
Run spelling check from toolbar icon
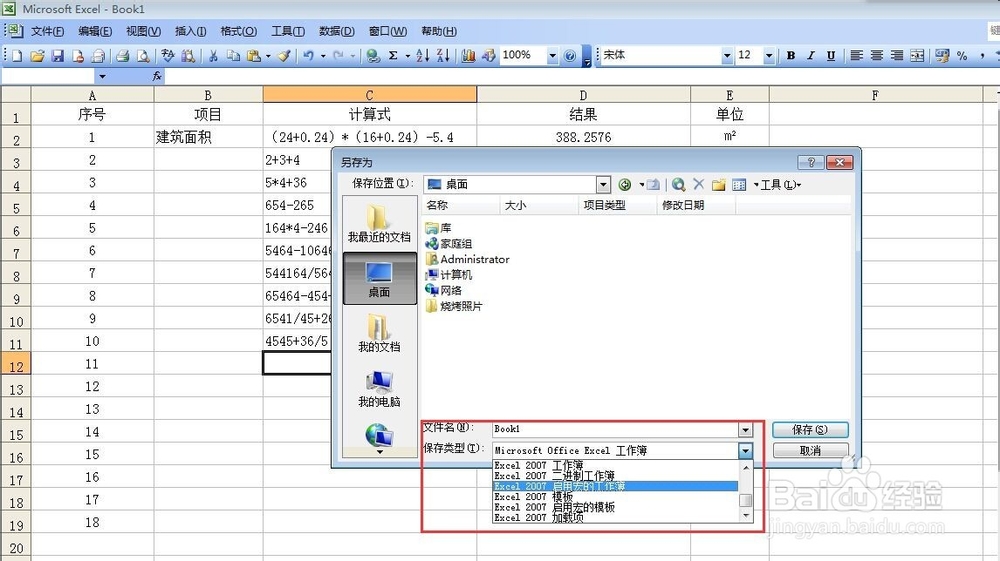(x=168, y=56)
